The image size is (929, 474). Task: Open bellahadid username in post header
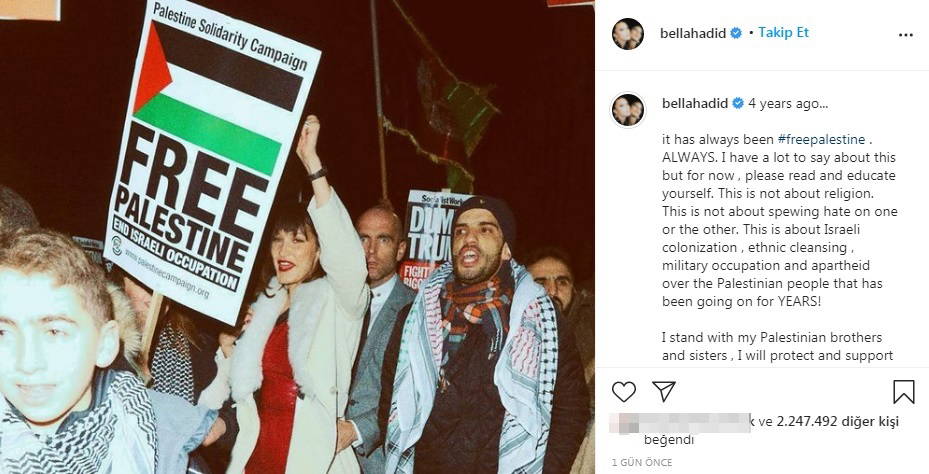tap(693, 34)
